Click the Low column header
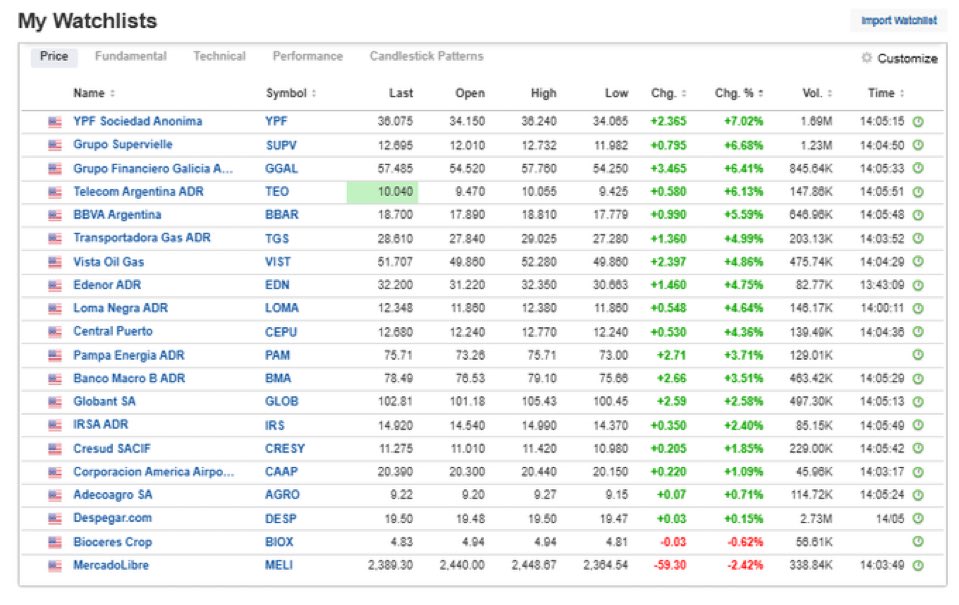Screen dimensions: 959x605 616,93
